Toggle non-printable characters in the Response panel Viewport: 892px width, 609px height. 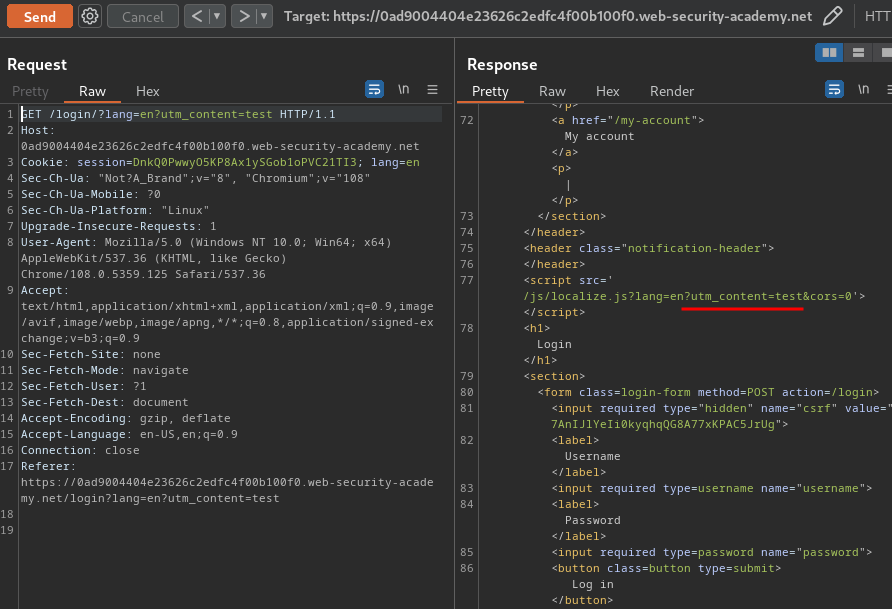click(864, 89)
